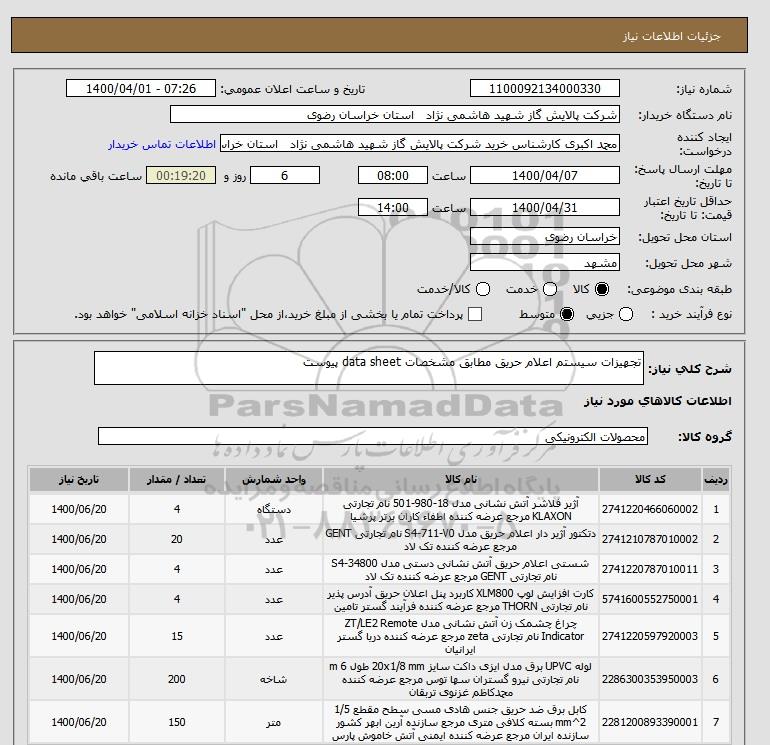The height and width of the screenshot is (745, 770).
Task: Select متوسط purchase process type
Action: (x=567, y=315)
